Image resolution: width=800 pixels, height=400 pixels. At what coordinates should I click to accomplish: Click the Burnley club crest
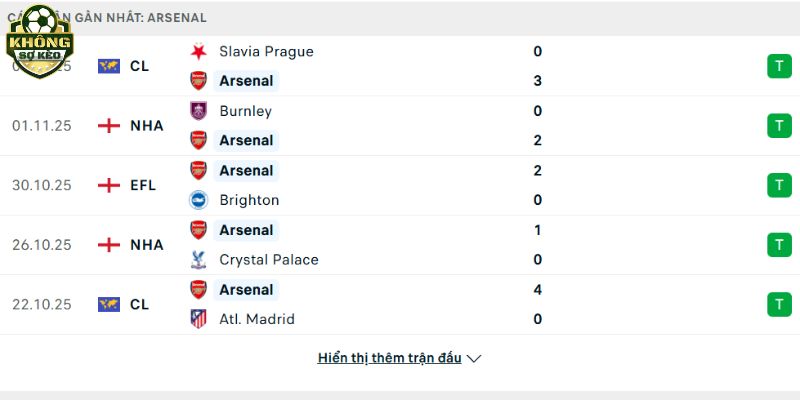click(198, 111)
